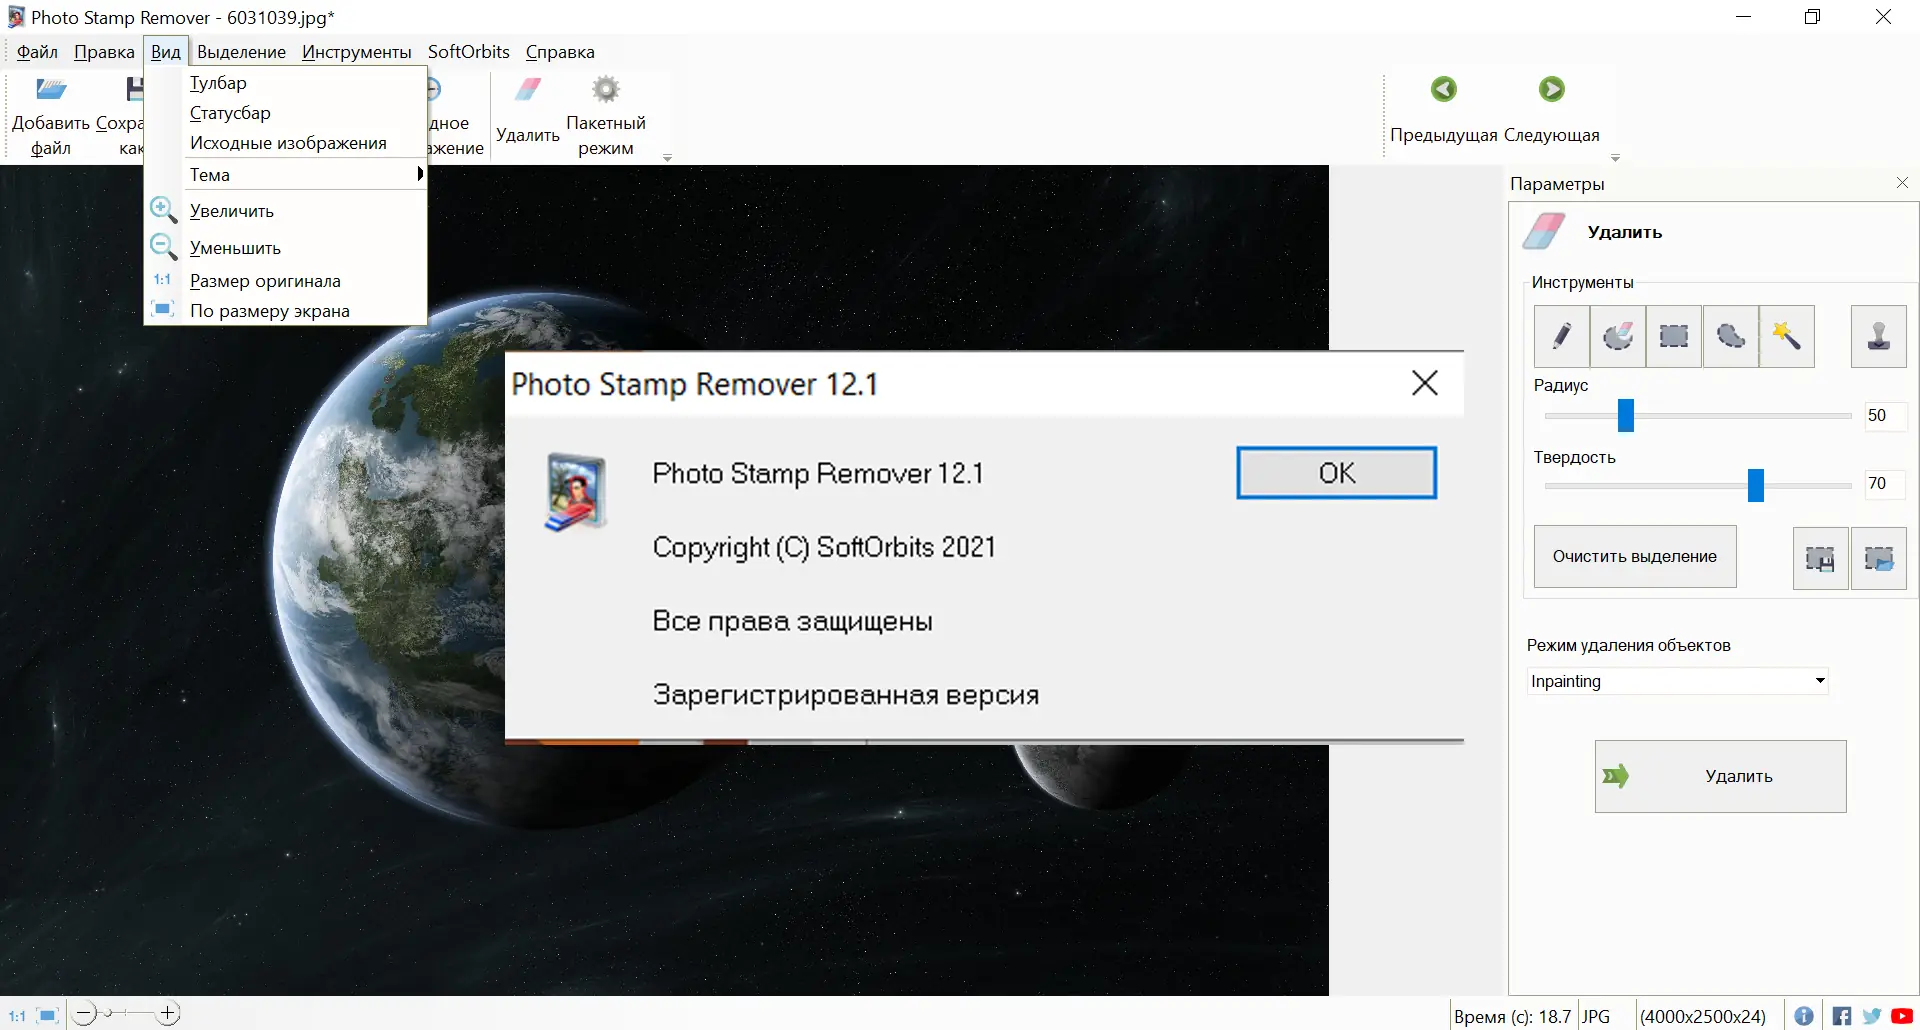
Task: Click the Время (с): 18.7 status text
Action: [1512, 1017]
